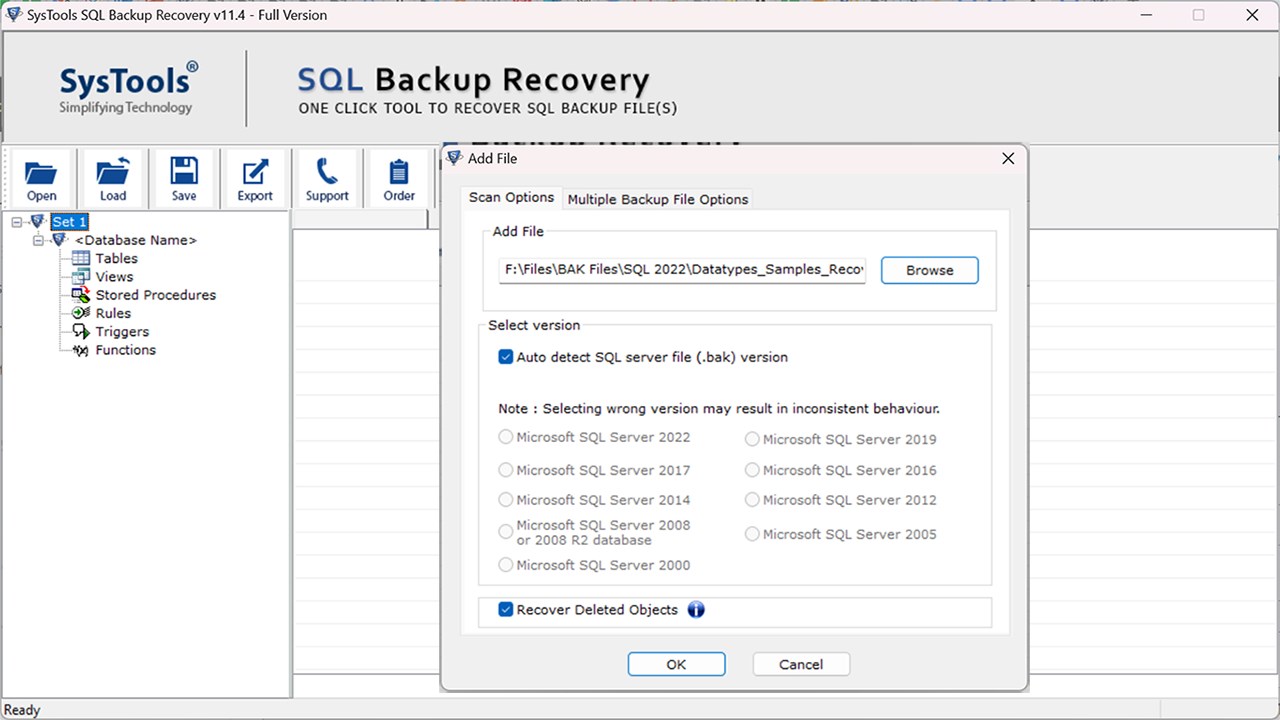Click the Save toolbar icon

pos(184,179)
